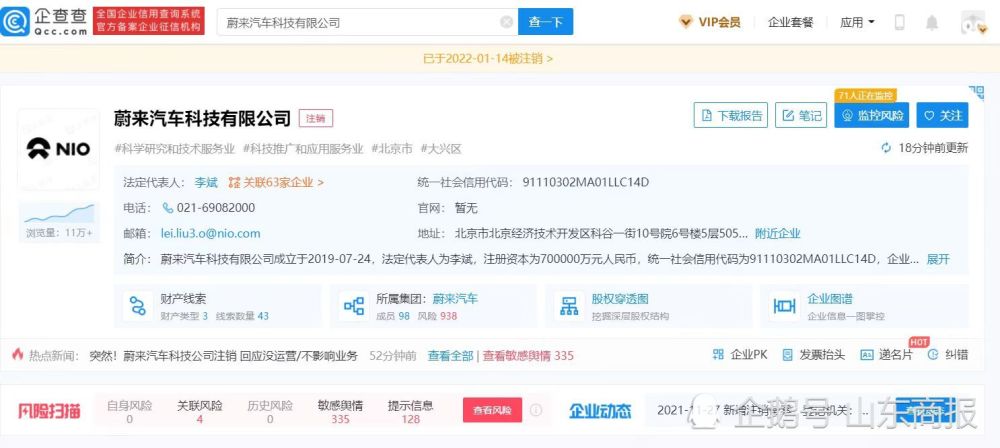This screenshot has width=1000, height=448.
Task: Select the #科学研究和技术服务业 tag
Action: pyautogui.click(x=175, y=149)
